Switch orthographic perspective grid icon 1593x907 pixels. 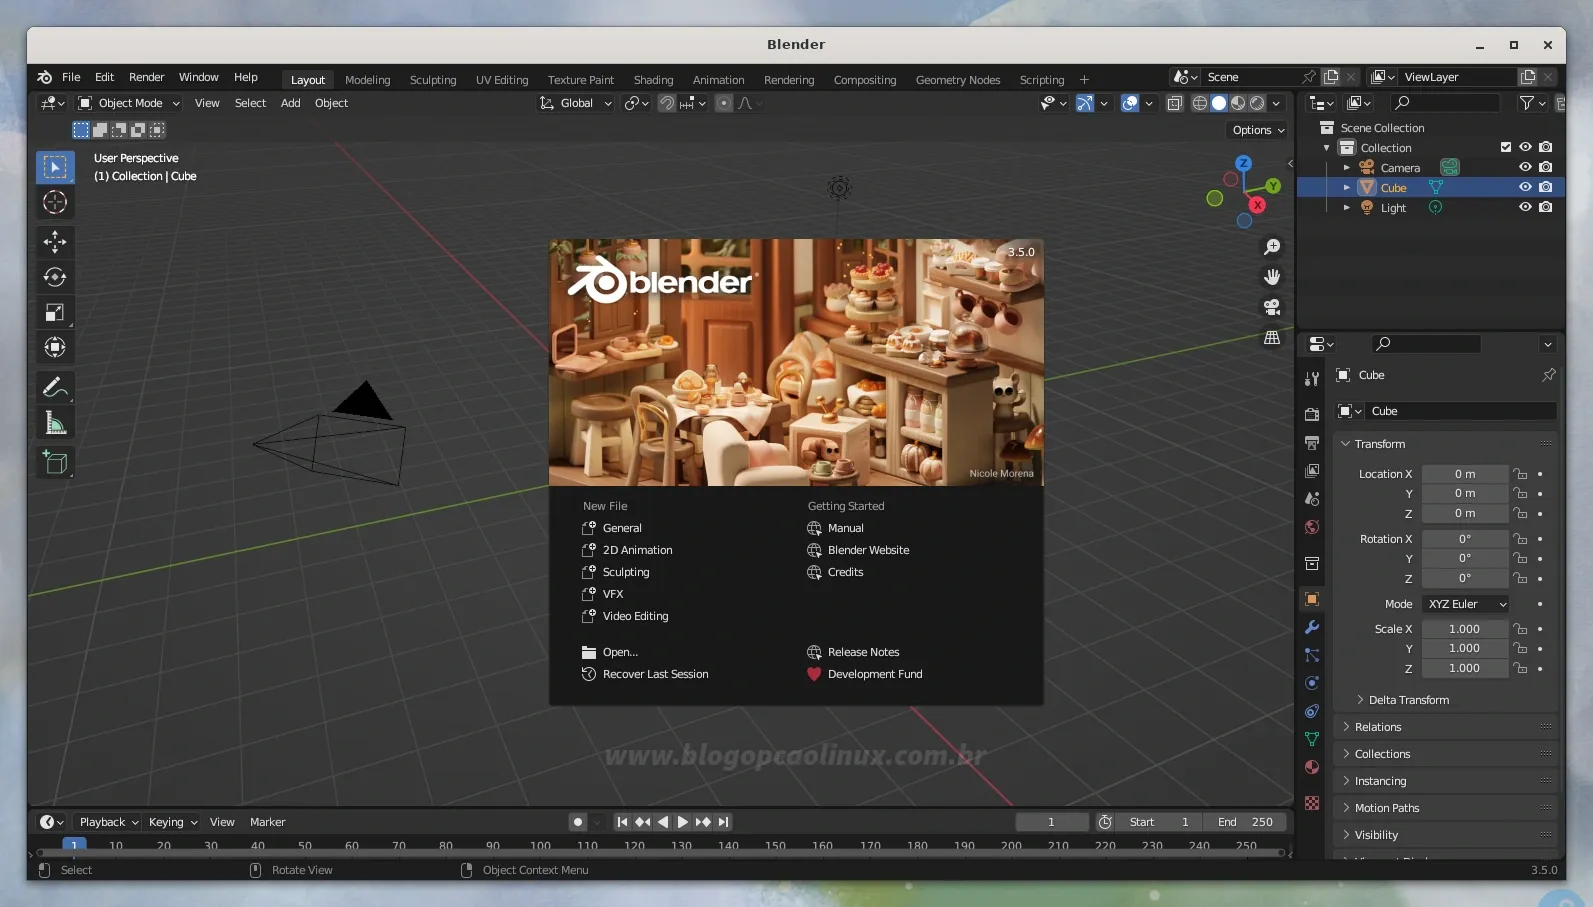1272,338
